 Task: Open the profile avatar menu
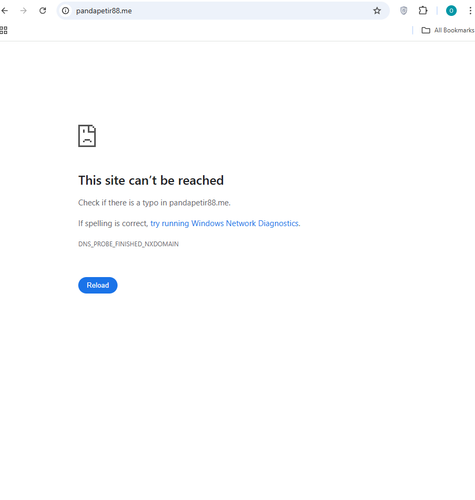(x=451, y=11)
